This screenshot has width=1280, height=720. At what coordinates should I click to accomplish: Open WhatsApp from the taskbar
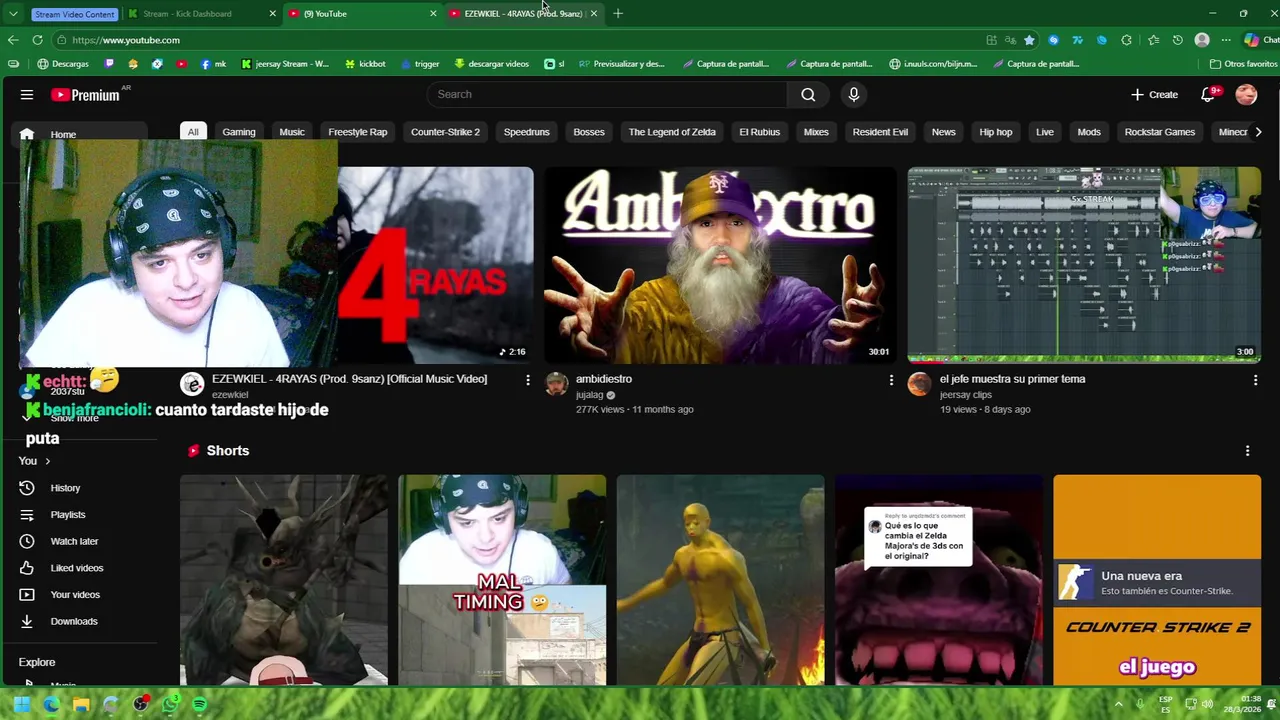171,704
